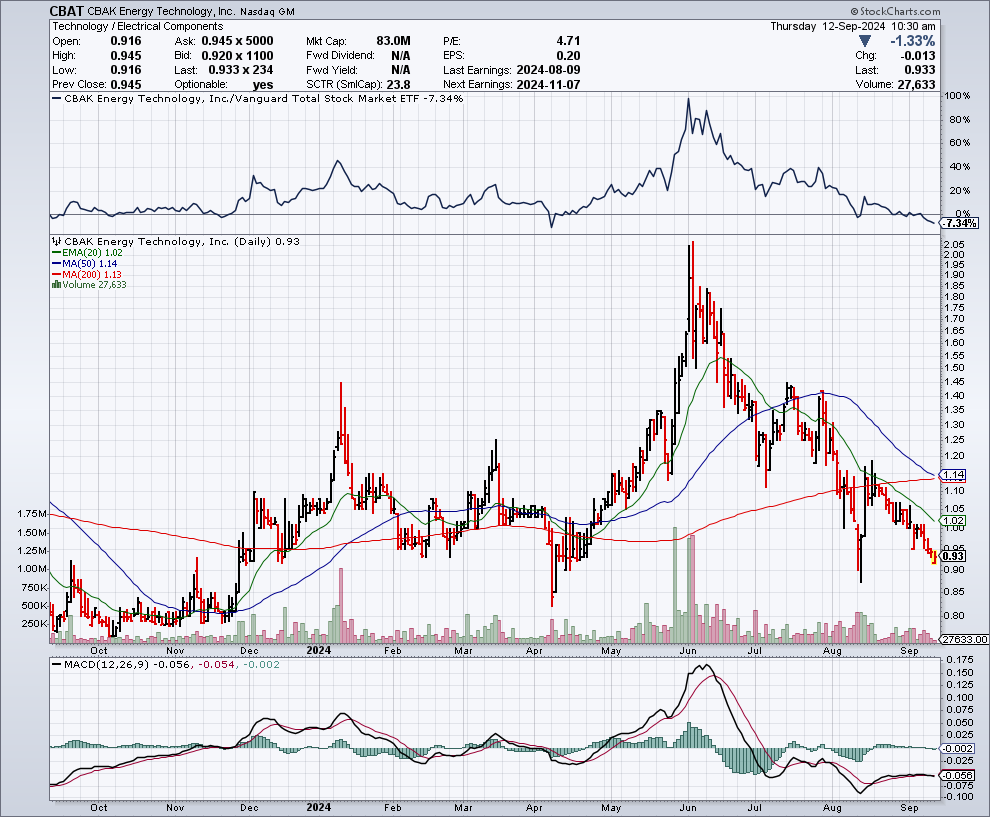The image size is (990, 817).
Task: Click the Nasdaq GM exchange label
Action: click(x=268, y=11)
